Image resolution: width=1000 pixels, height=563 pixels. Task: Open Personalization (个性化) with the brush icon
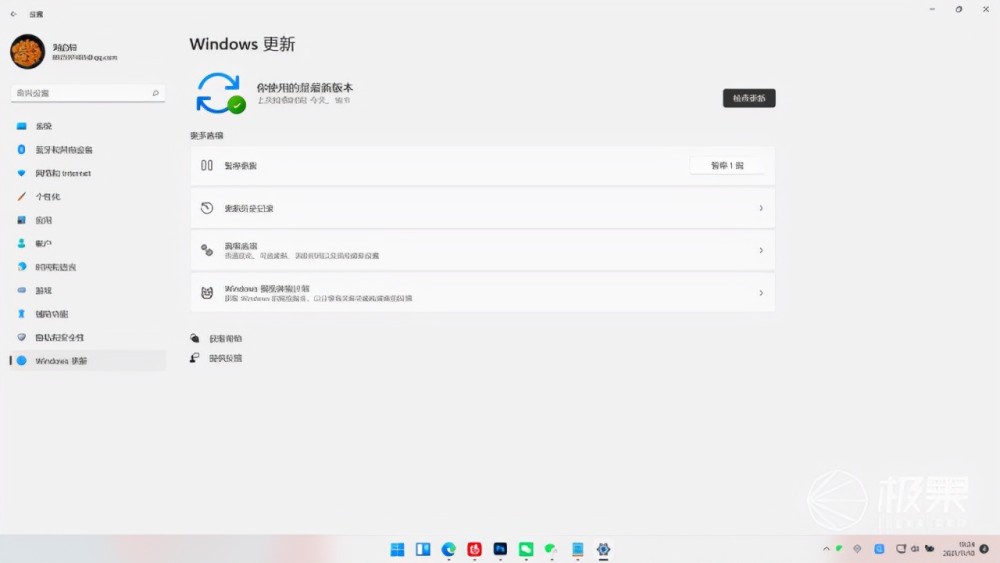(48, 197)
